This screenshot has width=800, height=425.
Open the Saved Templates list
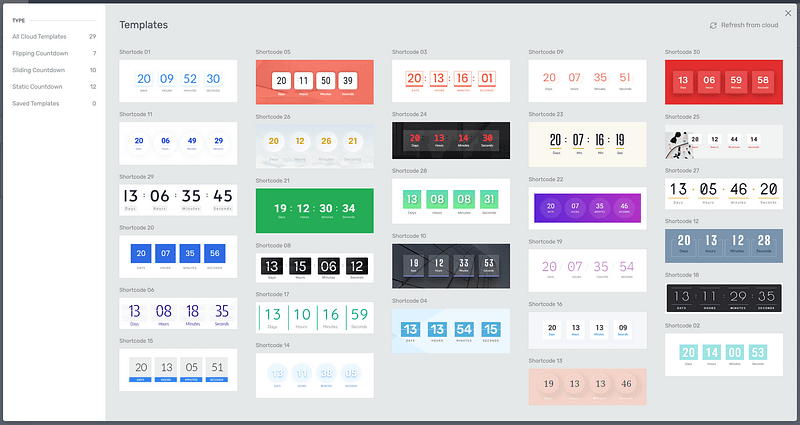click(x=34, y=103)
